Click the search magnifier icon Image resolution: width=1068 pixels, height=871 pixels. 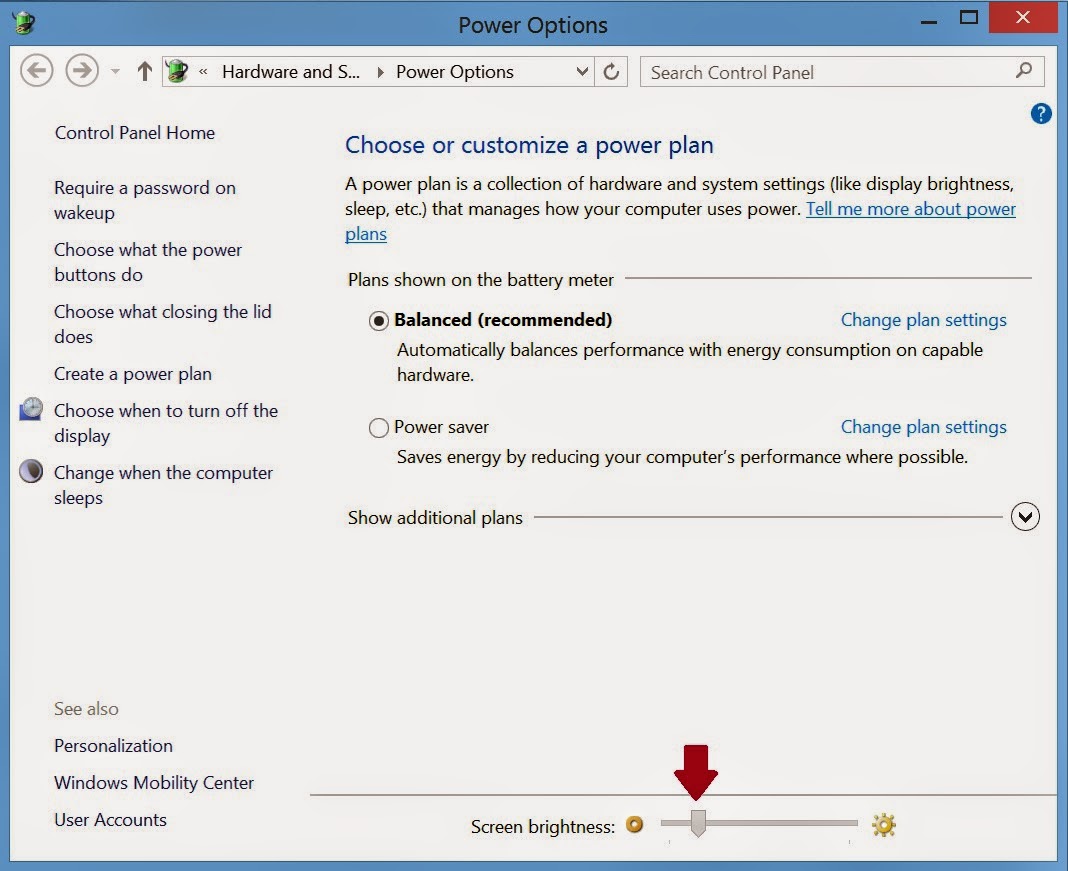tap(1024, 69)
